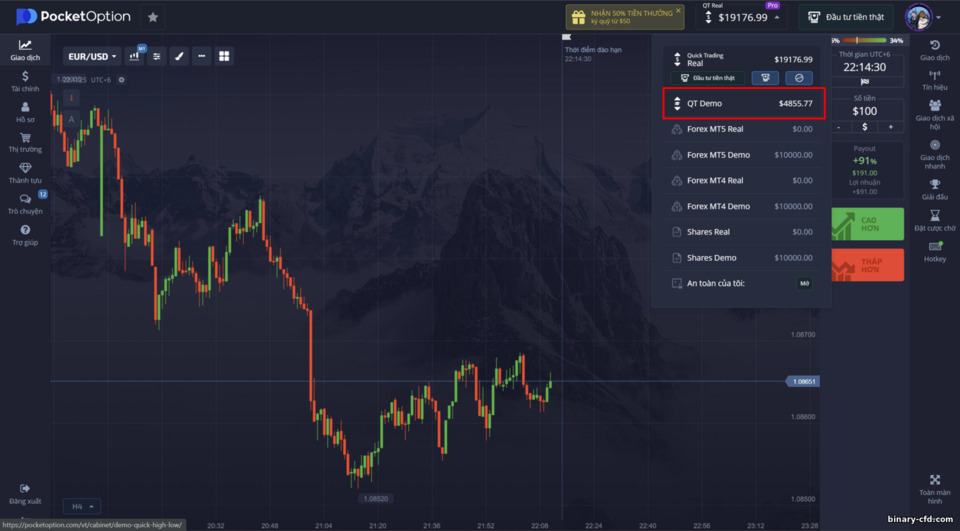Open the Giao dịch trading section in left sidebar
The width and height of the screenshot is (960, 531).
pos(24,50)
